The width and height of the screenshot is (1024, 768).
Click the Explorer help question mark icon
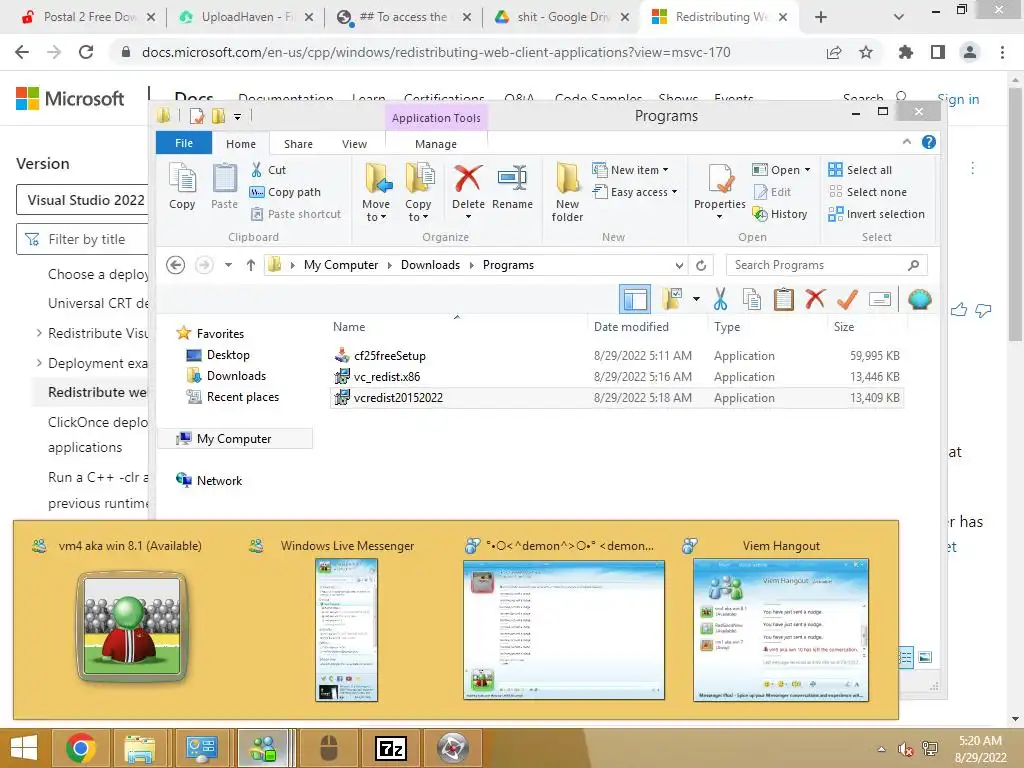click(929, 142)
